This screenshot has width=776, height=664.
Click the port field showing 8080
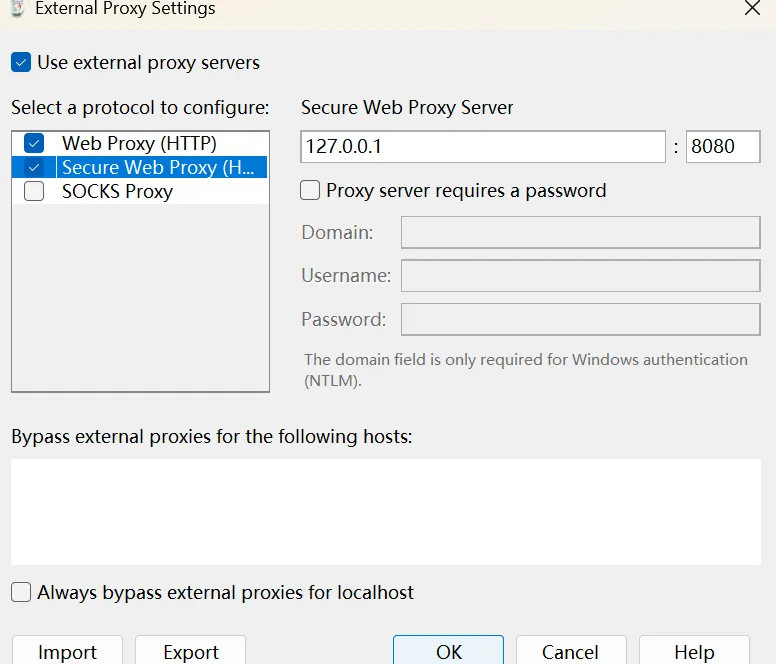point(722,146)
